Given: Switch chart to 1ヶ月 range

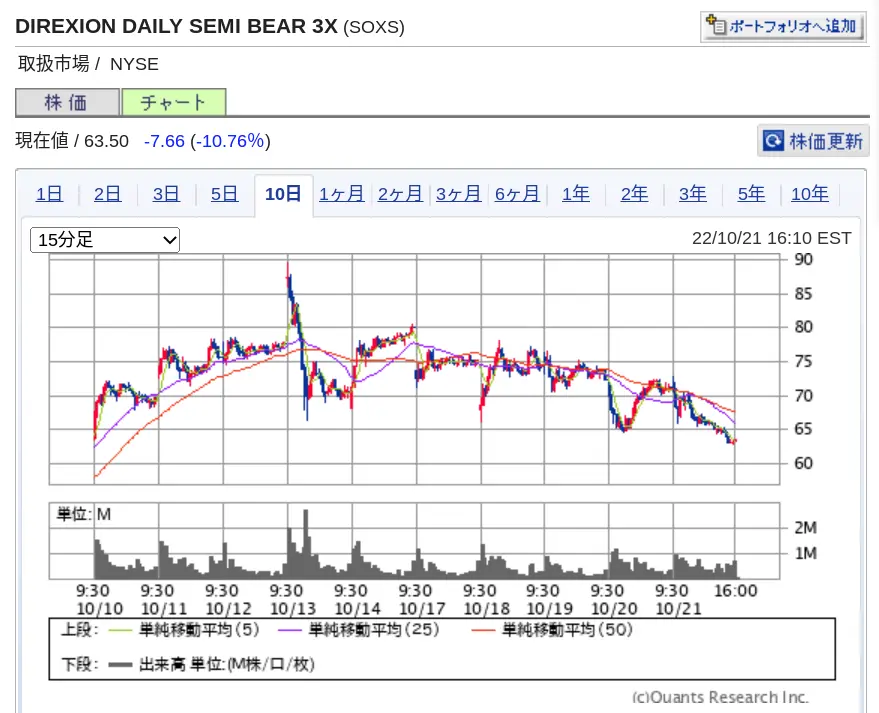Looking at the screenshot, I should [341, 194].
